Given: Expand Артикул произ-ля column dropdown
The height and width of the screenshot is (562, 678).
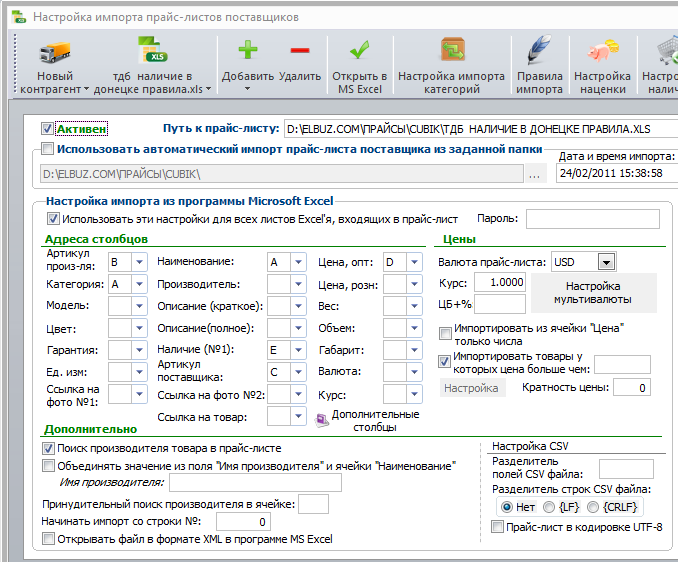Looking at the screenshot, I should 139,262.
